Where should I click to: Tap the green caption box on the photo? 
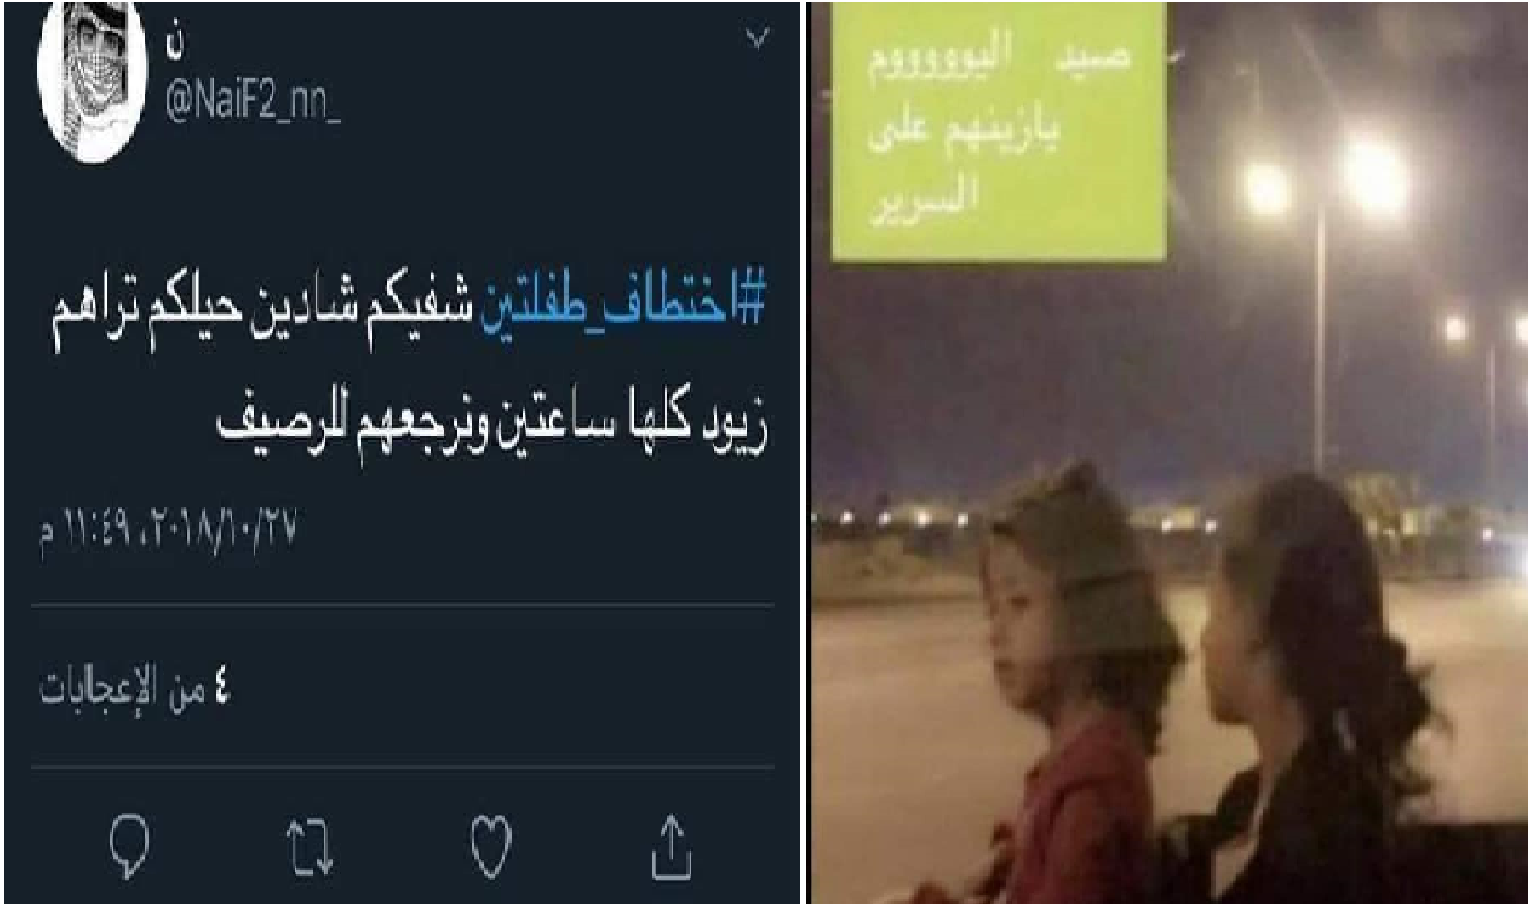pyautogui.click(x=998, y=133)
